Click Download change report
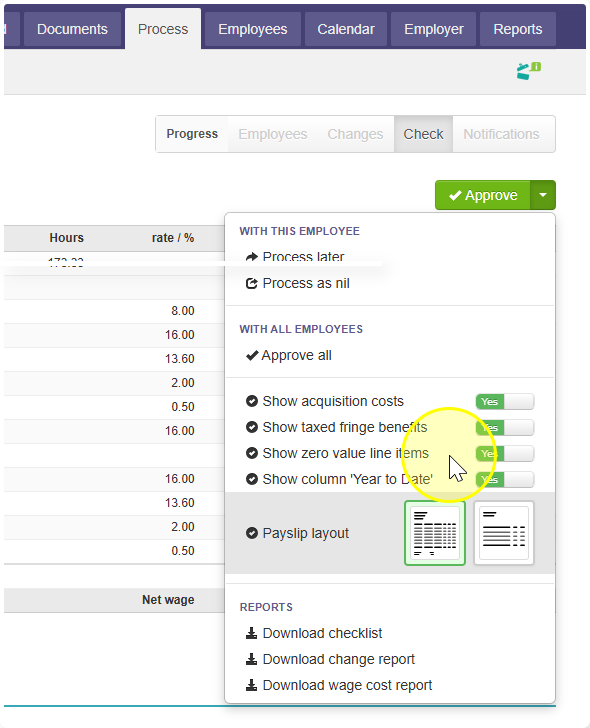Image resolution: width=590 pixels, height=728 pixels. pyautogui.click(x=338, y=659)
